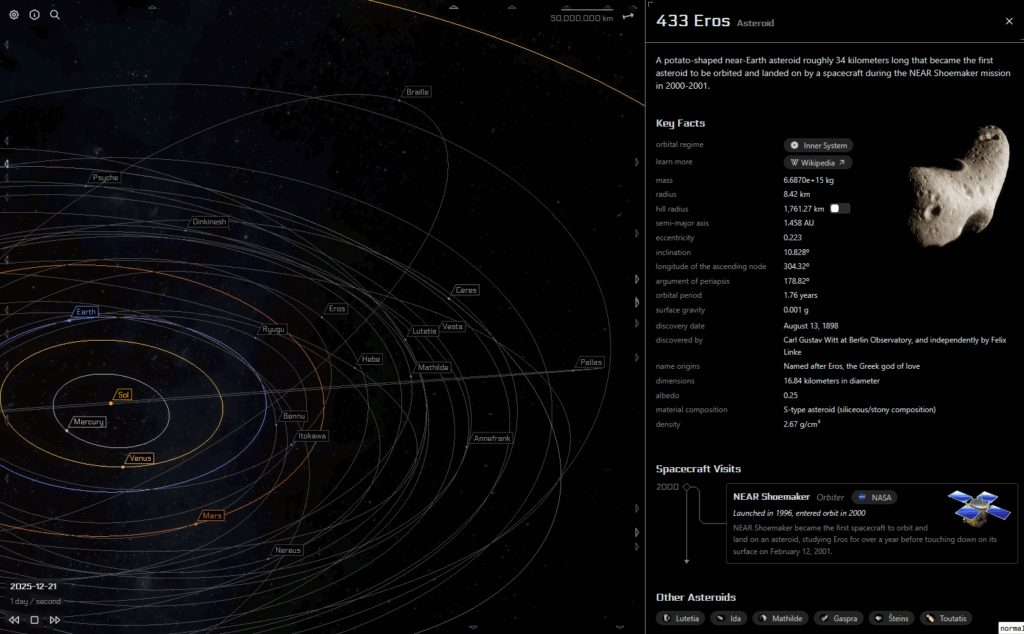Open the NEAR Shoemaker spacecraft title
This screenshot has width=1024, height=634.
point(771,497)
